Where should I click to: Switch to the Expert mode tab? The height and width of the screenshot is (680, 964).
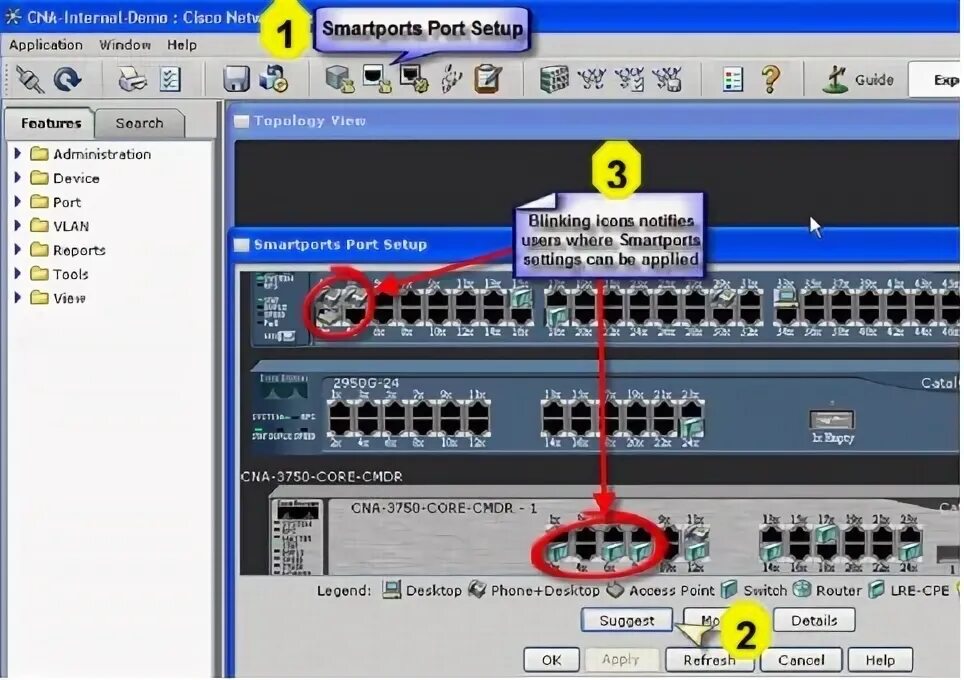[938, 79]
